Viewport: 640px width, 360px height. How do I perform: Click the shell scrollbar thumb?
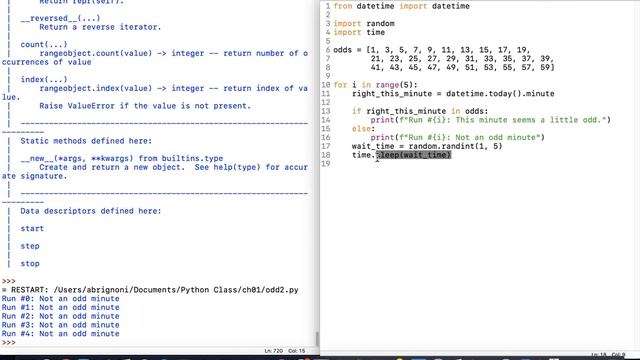click(x=317, y=339)
